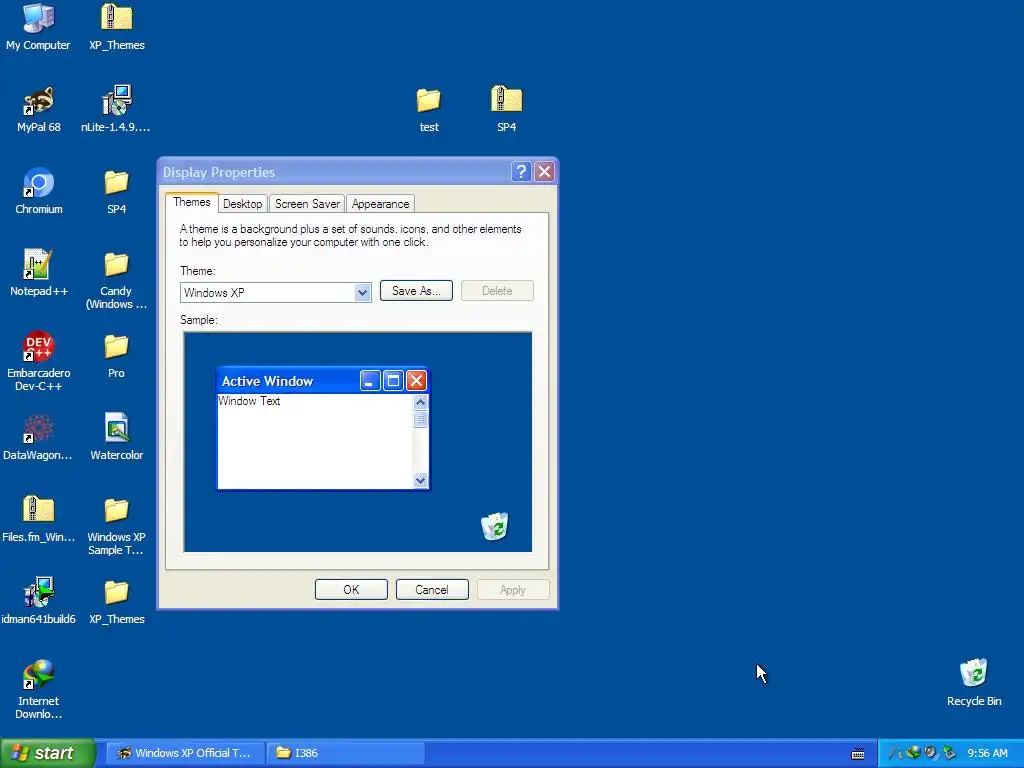The width and height of the screenshot is (1024, 768).
Task: Select the SP4 folder beside Chromium
Action: [x=116, y=191]
